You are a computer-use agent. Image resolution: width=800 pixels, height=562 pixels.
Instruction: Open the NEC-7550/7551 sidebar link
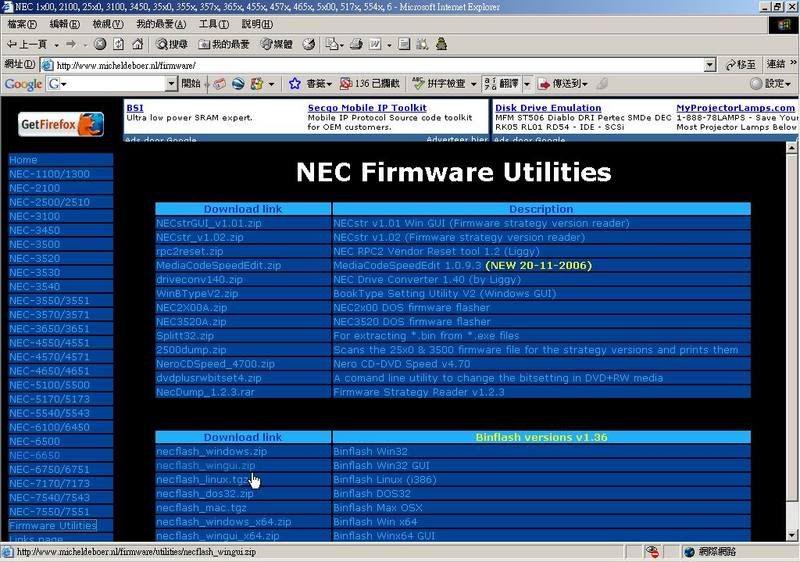[49, 512]
